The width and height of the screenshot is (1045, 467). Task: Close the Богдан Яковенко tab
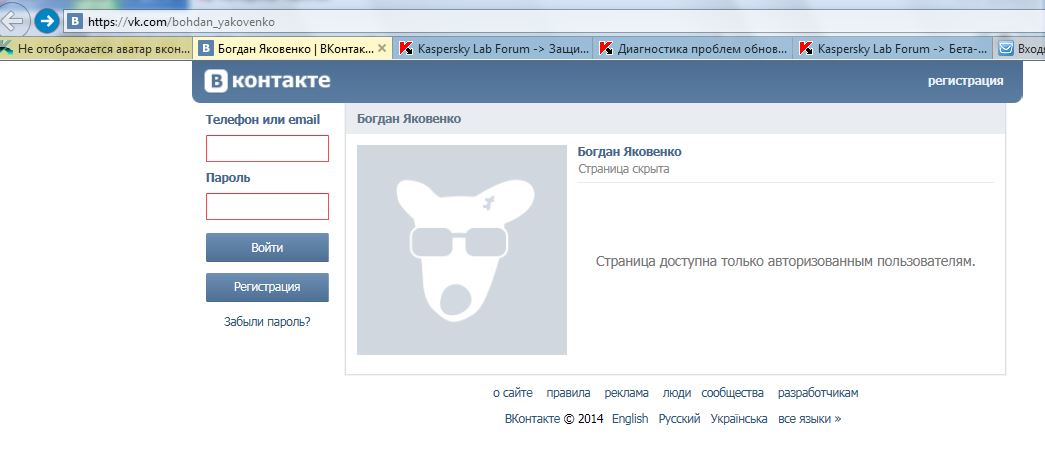[x=382, y=48]
